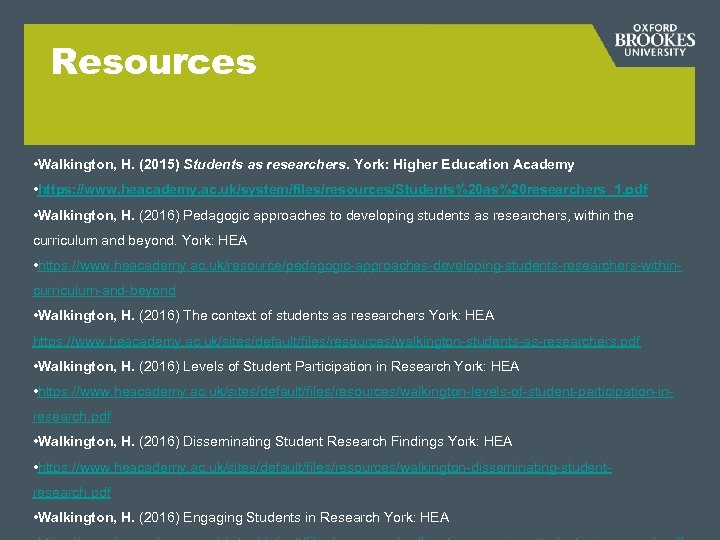Select the Walkington 2015 Students as researchers reference
The height and width of the screenshot is (540, 720).
pos(304,164)
